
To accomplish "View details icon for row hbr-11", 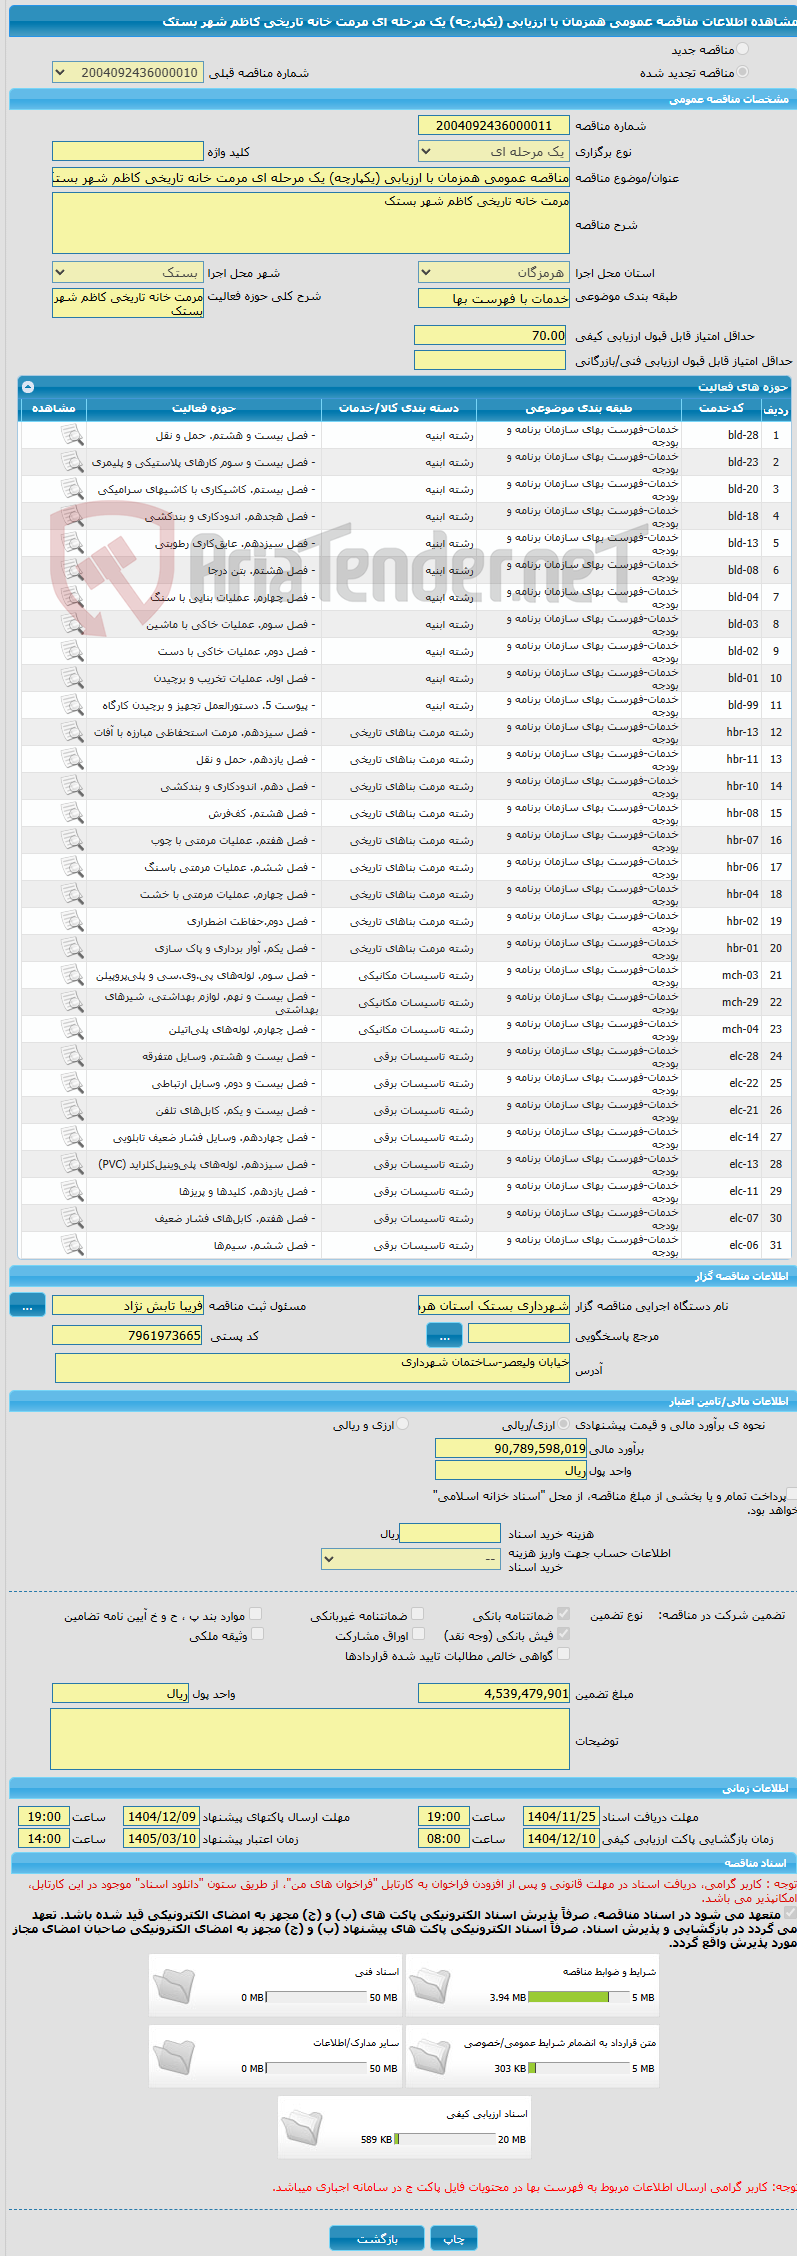I will pos(71,759).
